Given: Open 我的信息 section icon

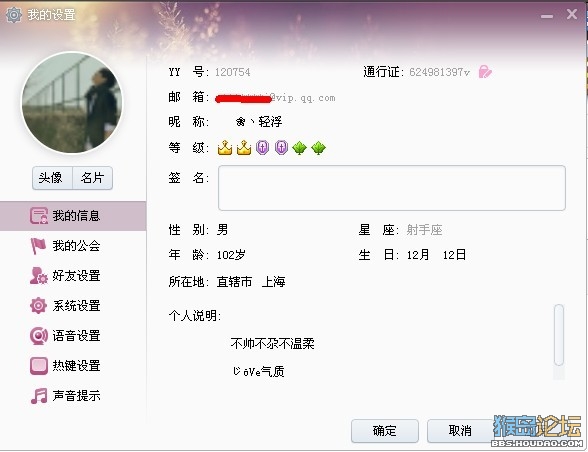Looking at the screenshot, I should click(x=39, y=216).
